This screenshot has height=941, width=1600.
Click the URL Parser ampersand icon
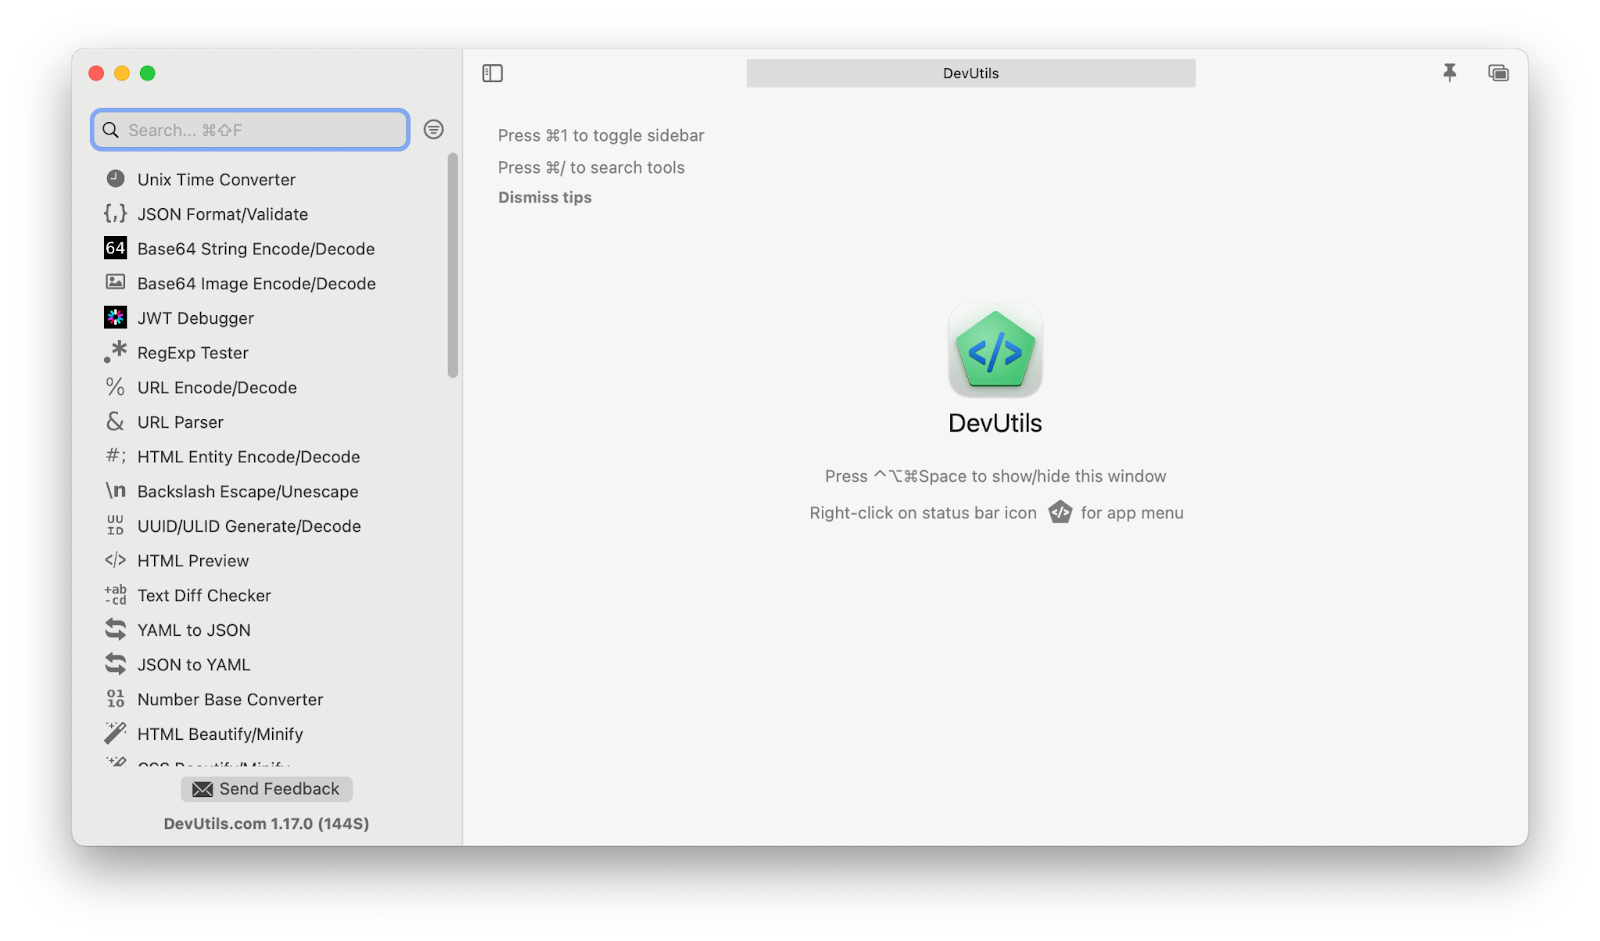(x=115, y=421)
